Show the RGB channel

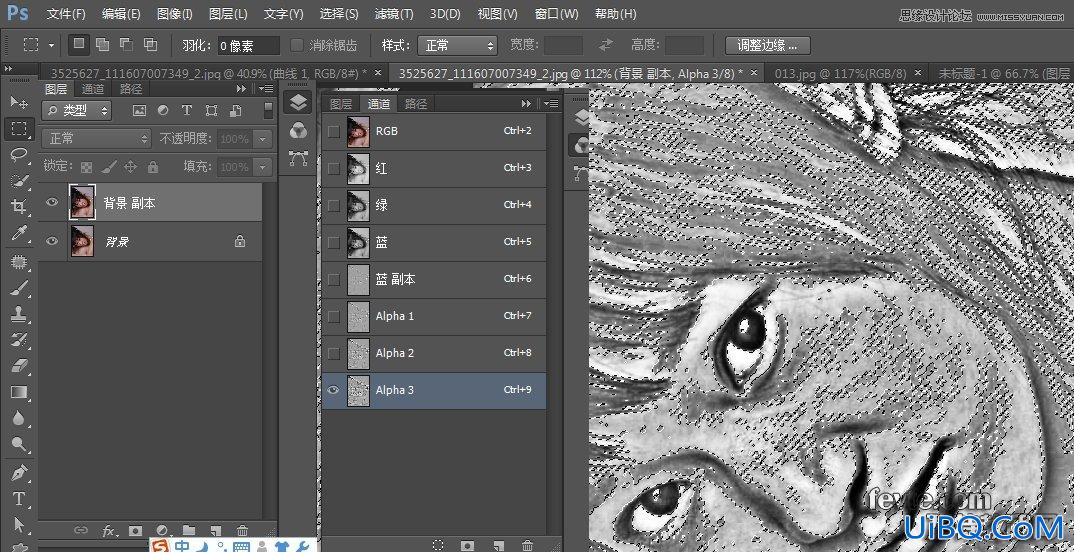coord(334,131)
